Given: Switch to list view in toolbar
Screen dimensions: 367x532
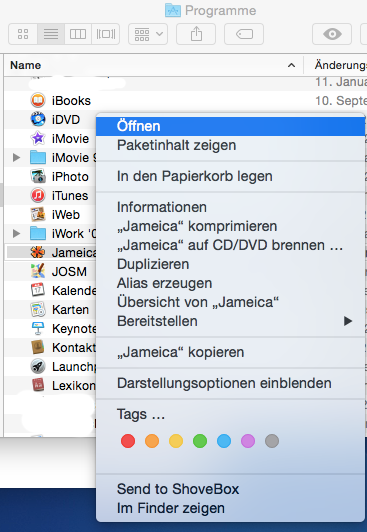Looking at the screenshot, I should click(x=51, y=34).
